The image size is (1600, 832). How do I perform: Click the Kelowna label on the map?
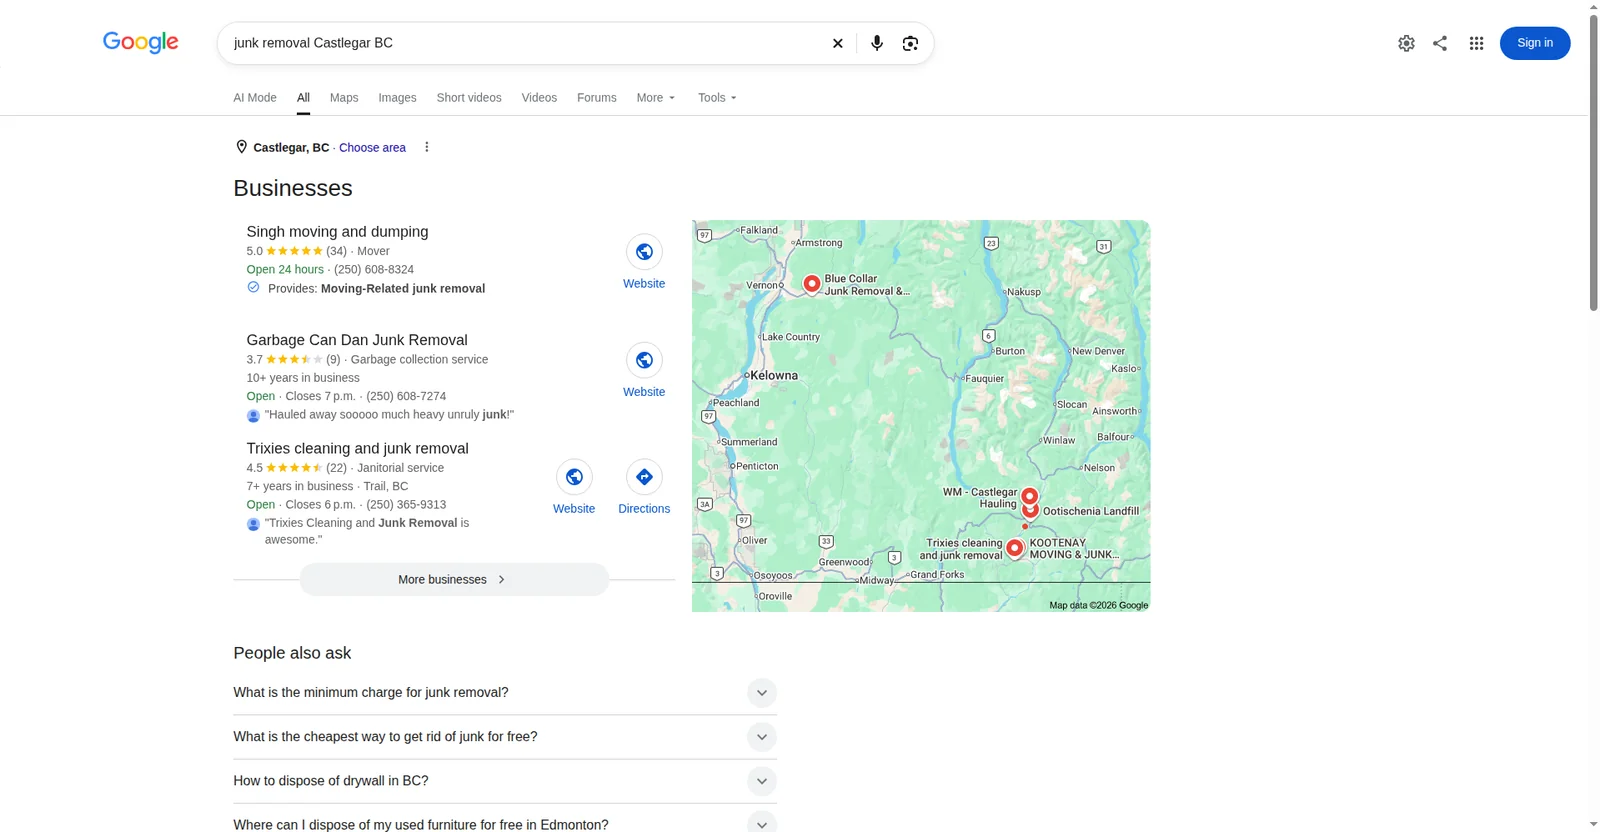pos(773,376)
